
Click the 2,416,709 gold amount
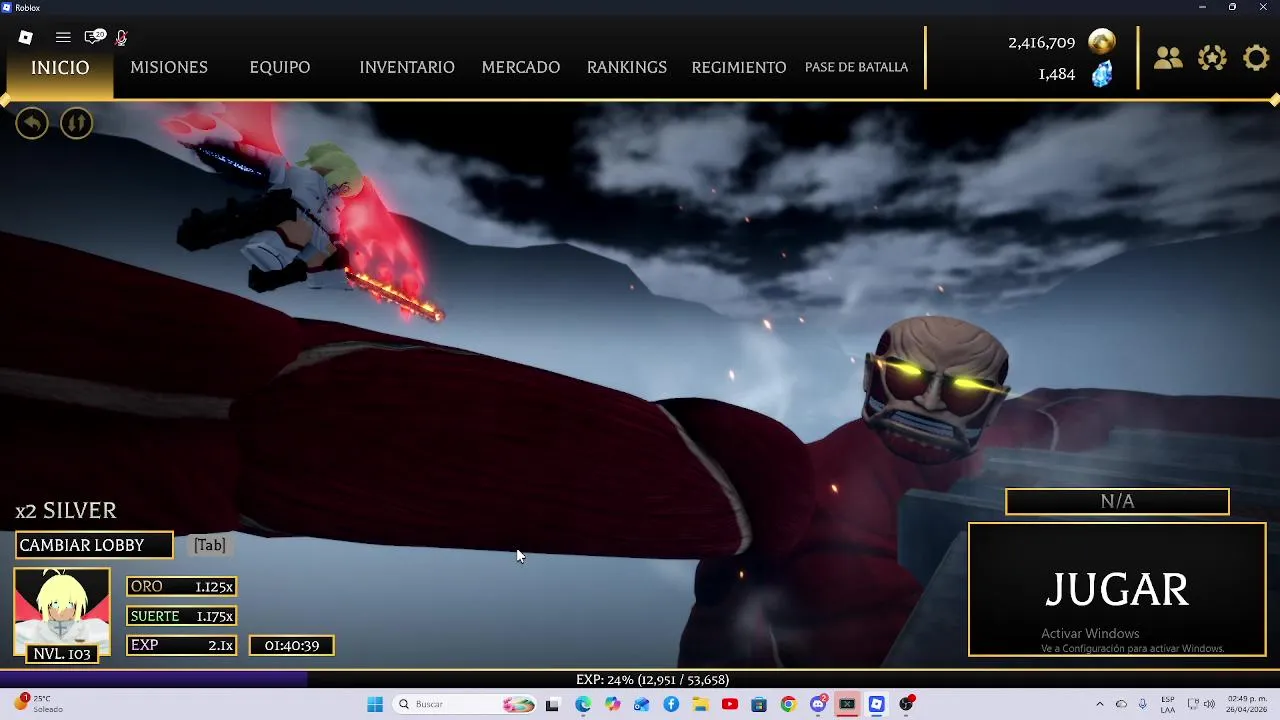(1041, 43)
